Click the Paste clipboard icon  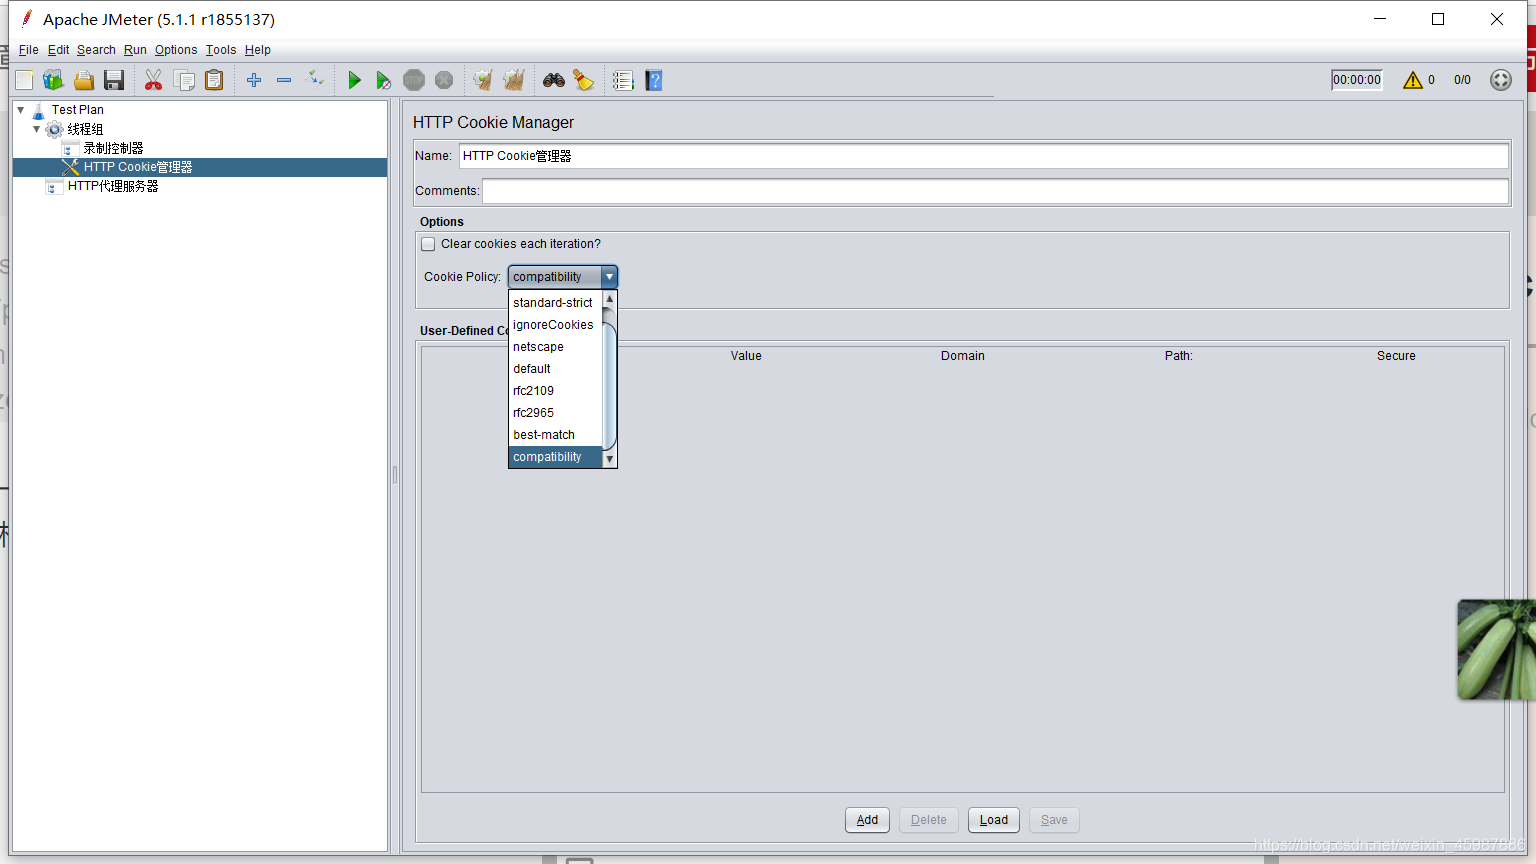pos(214,80)
